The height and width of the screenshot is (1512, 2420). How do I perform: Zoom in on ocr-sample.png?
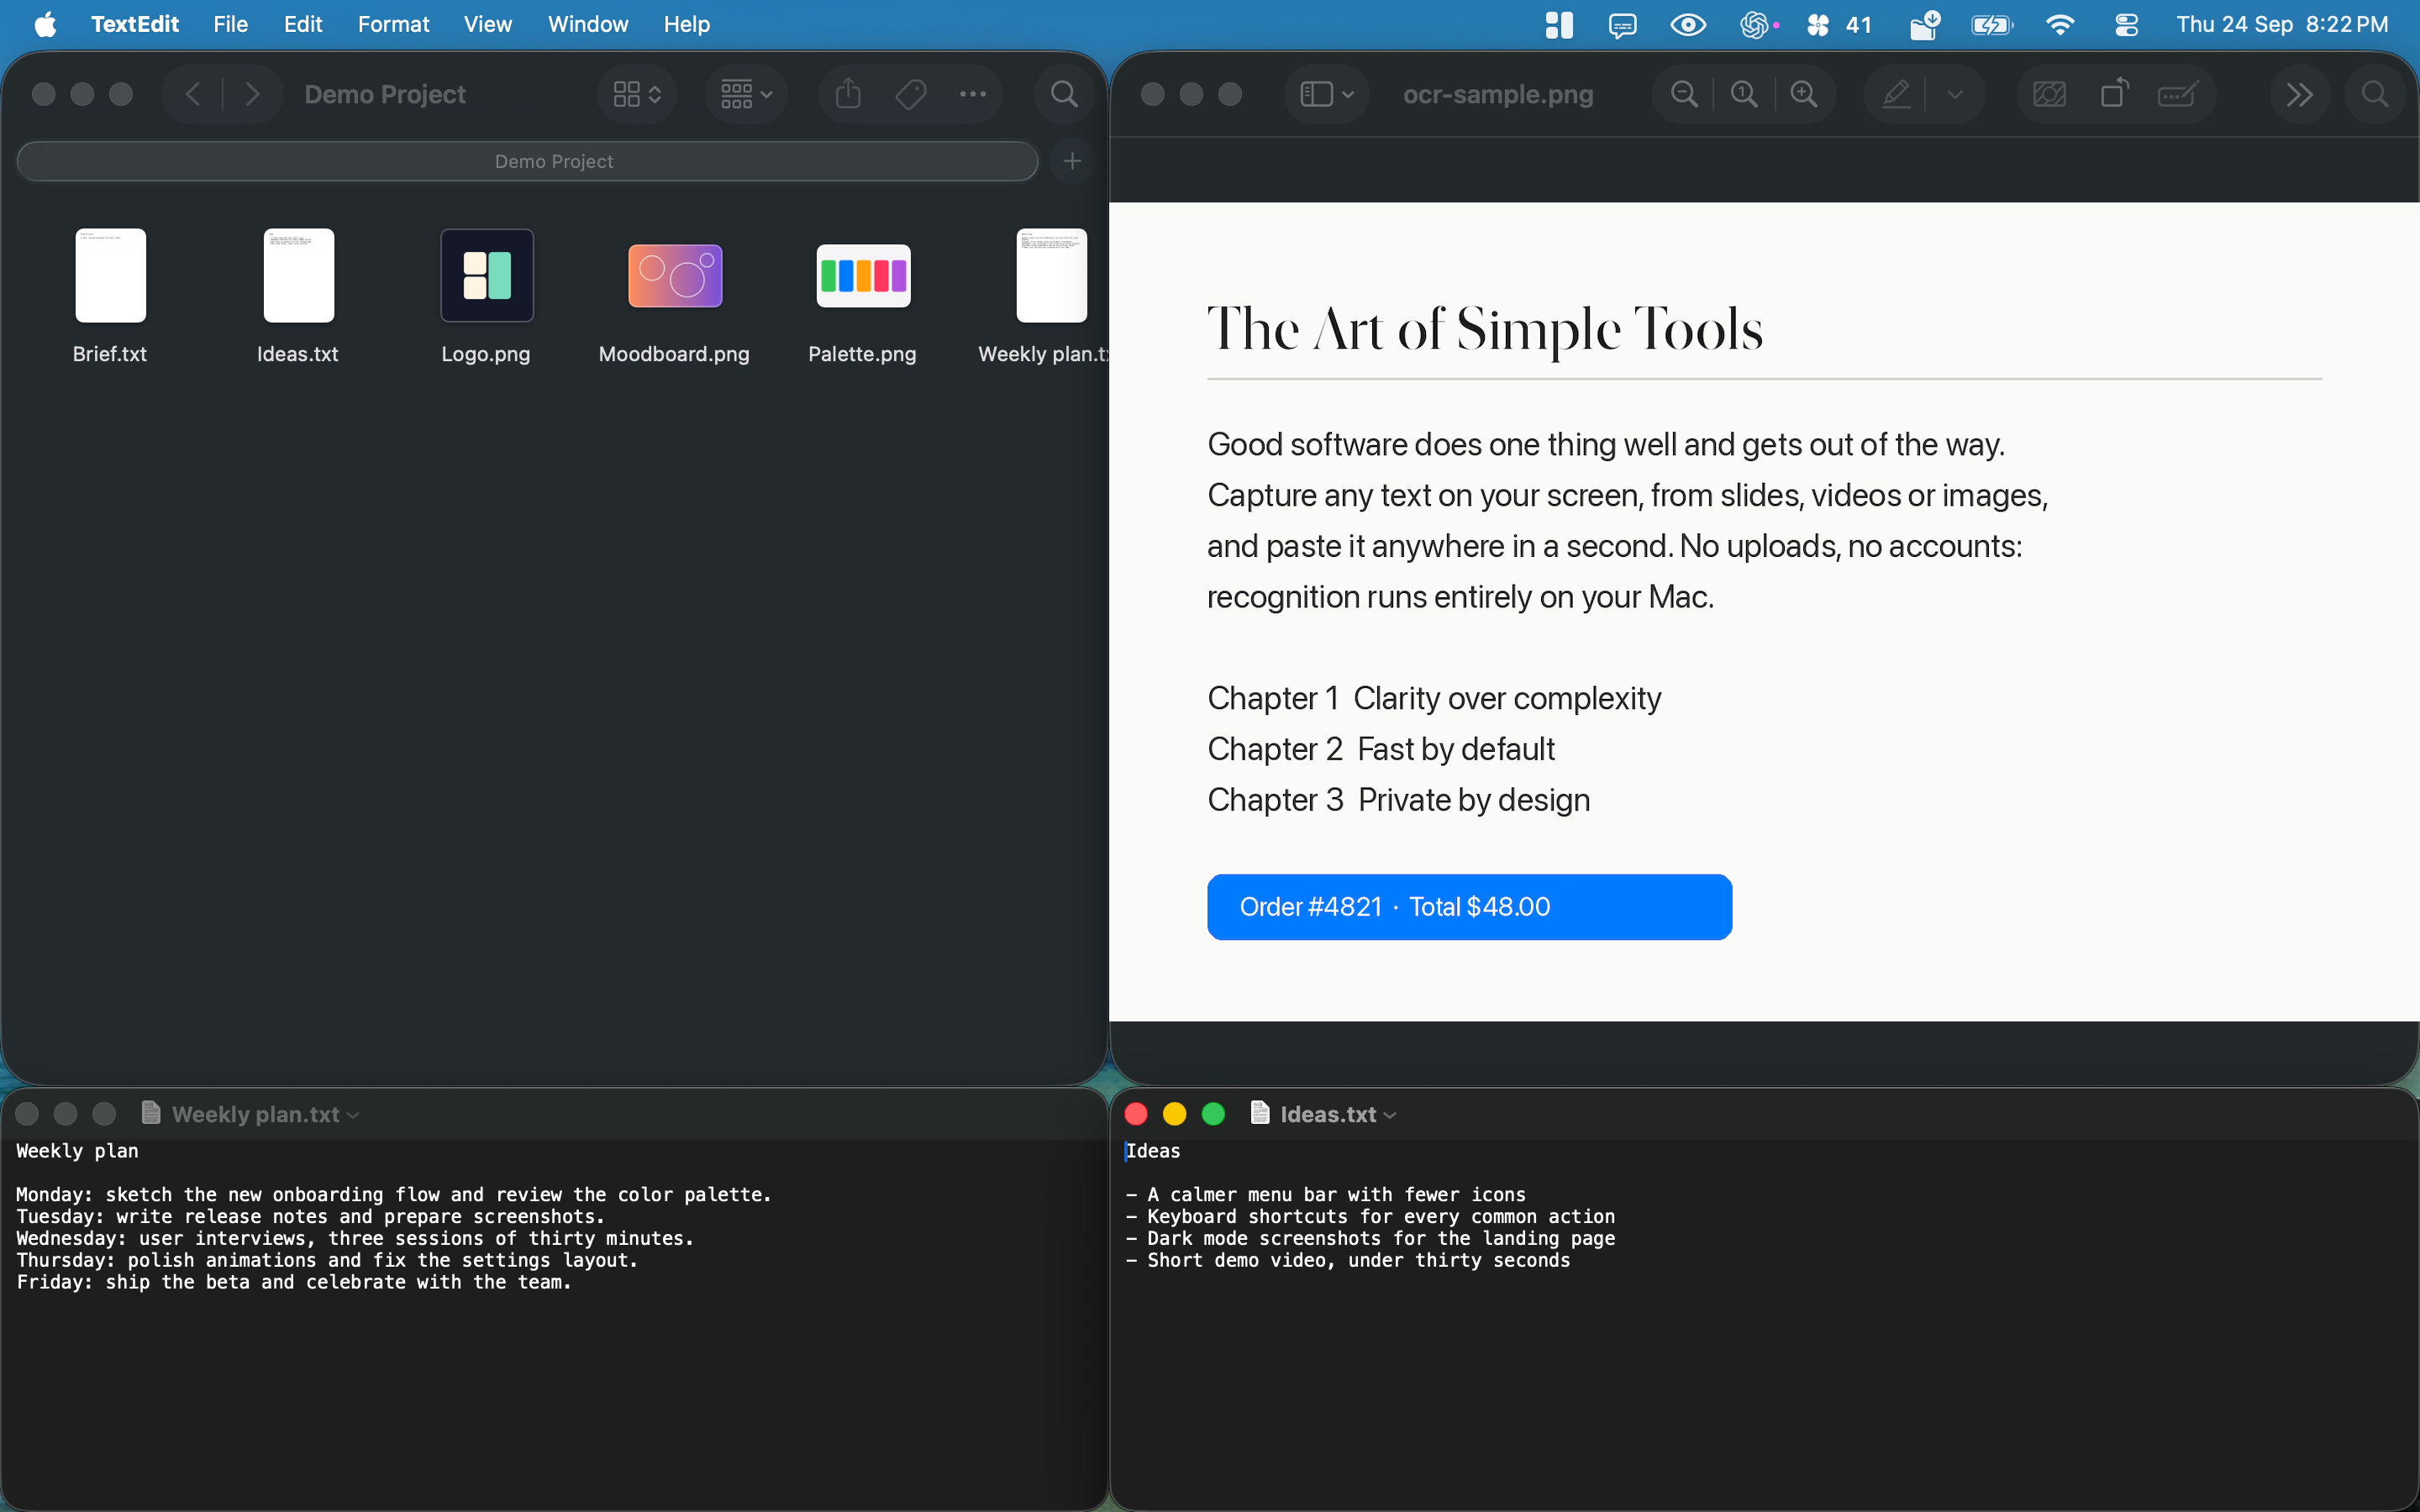point(1804,94)
